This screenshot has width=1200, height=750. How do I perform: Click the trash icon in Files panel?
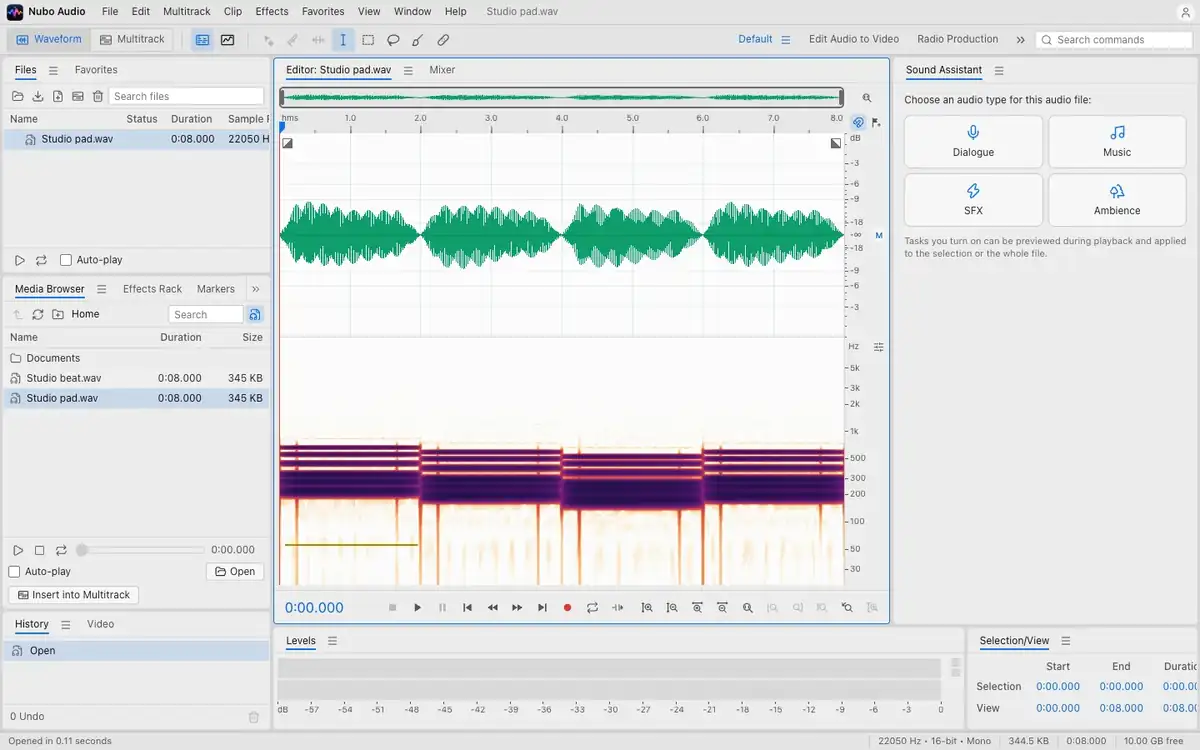(x=98, y=96)
